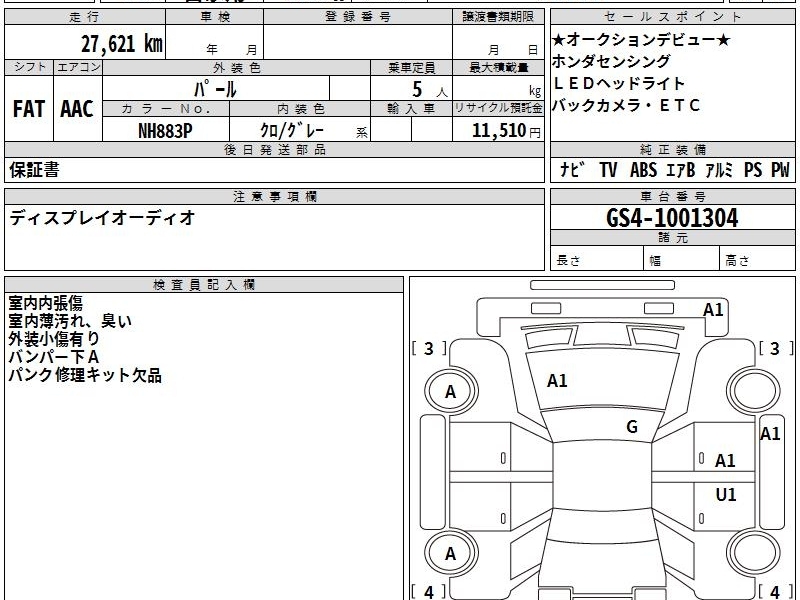Click the PW equipment label
The image size is (800, 600).
pyautogui.click(x=780, y=169)
